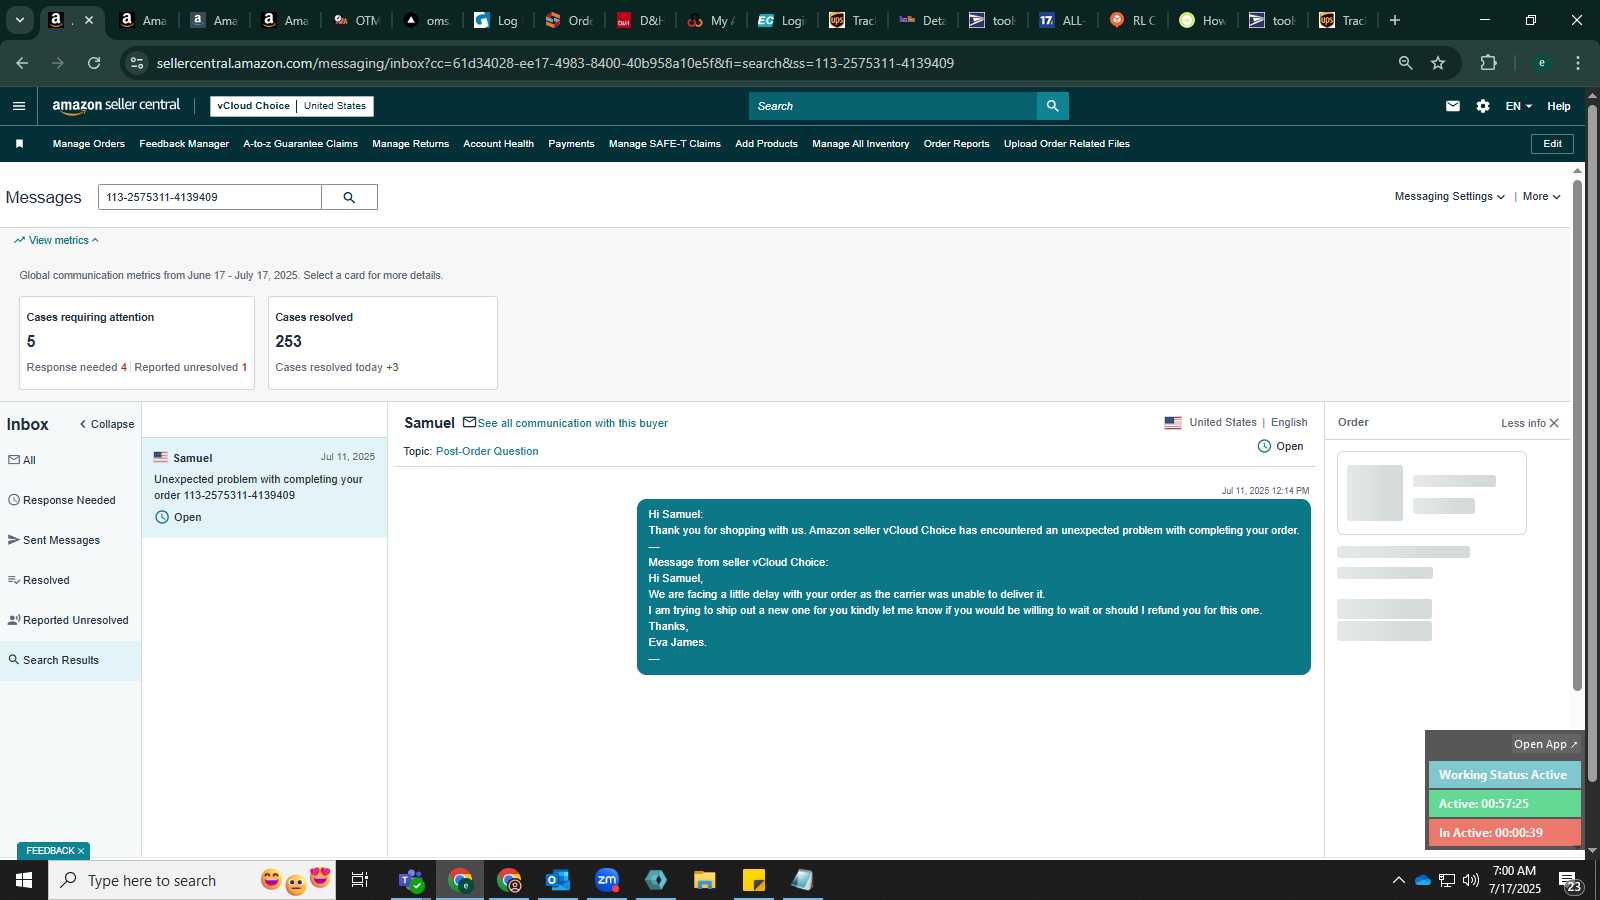
Task: Bookmark this page with the star icon
Action: (x=1438, y=63)
